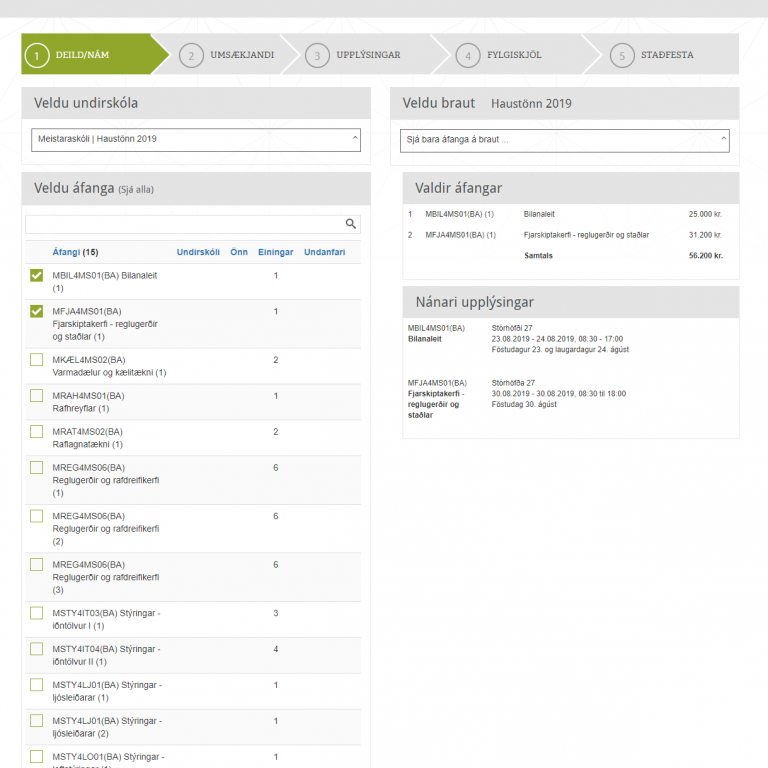Select the MRAT4MS02(BA) Raflagnatækni checkbox
The image size is (768, 768).
click(37, 432)
